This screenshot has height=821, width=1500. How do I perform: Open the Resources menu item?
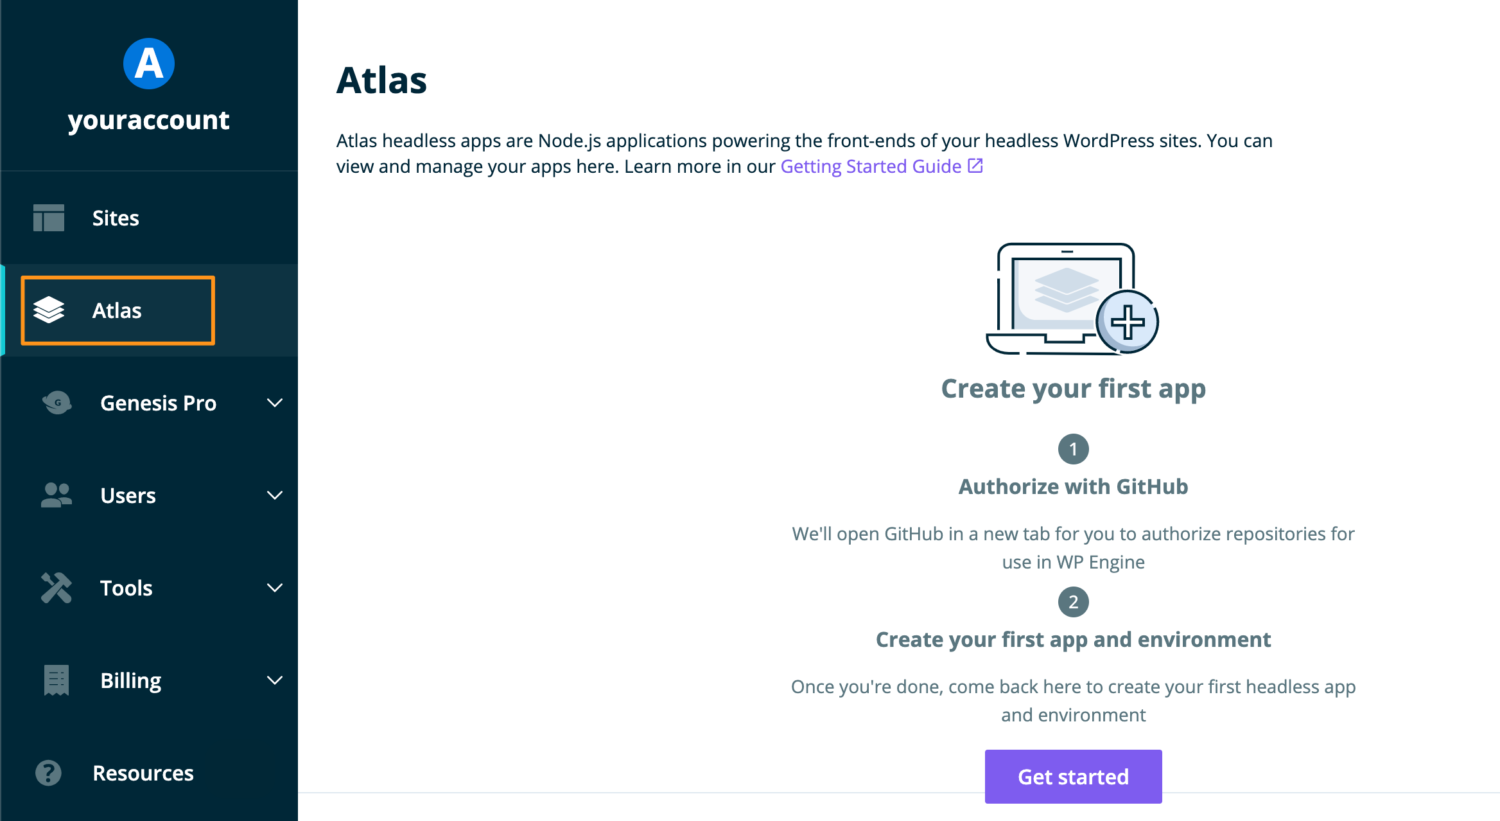click(x=143, y=772)
